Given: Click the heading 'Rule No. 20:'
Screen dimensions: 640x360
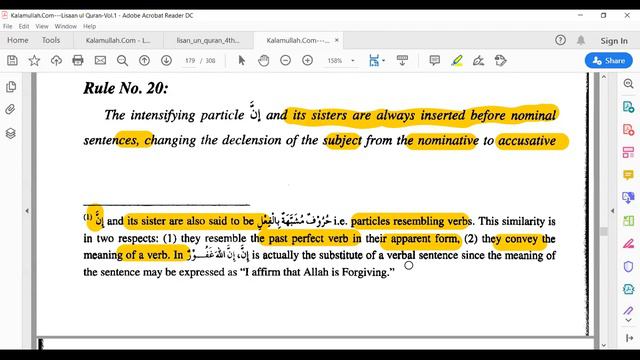Looking at the screenshot, I should click(126, 88).
